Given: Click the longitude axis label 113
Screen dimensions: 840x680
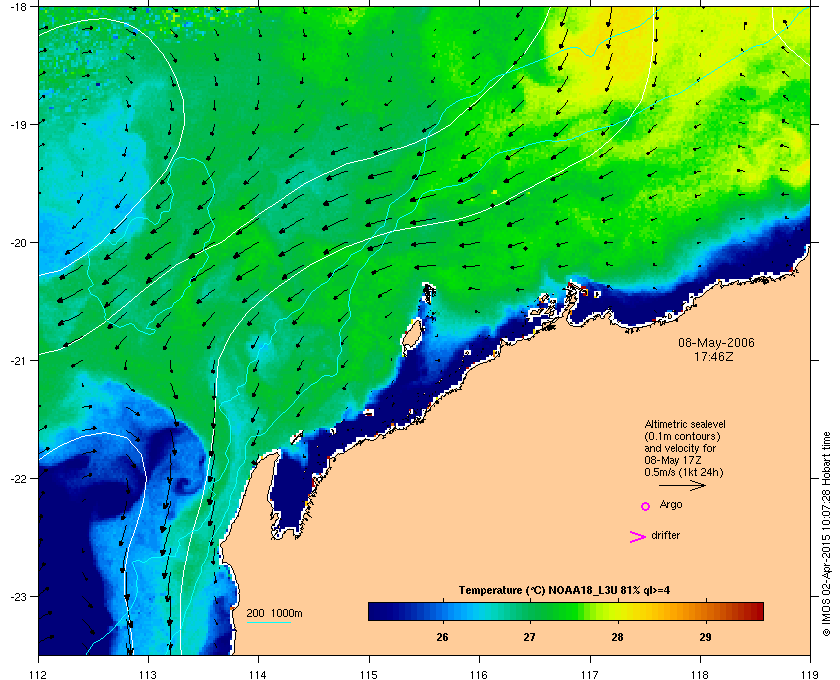Looking at the screenshot, I should (148, 674).
